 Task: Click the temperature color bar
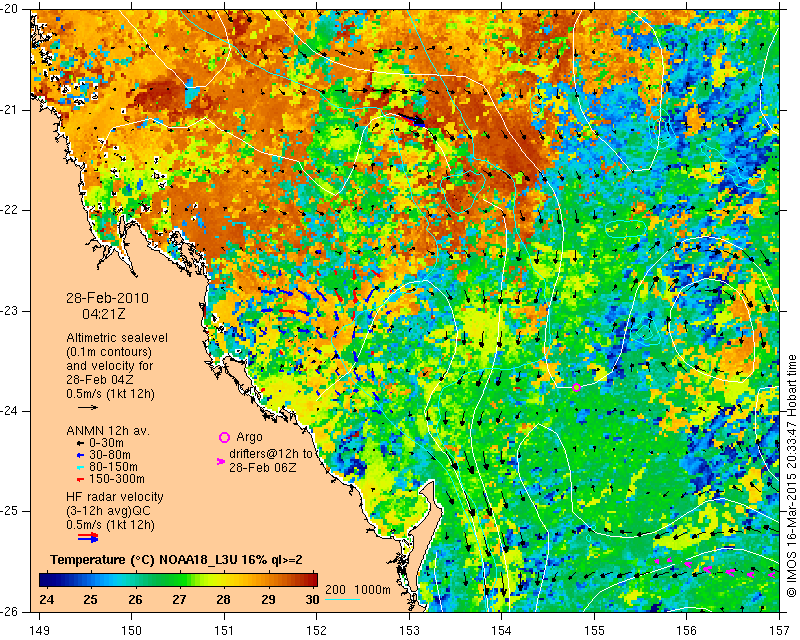tap(179, 580)
